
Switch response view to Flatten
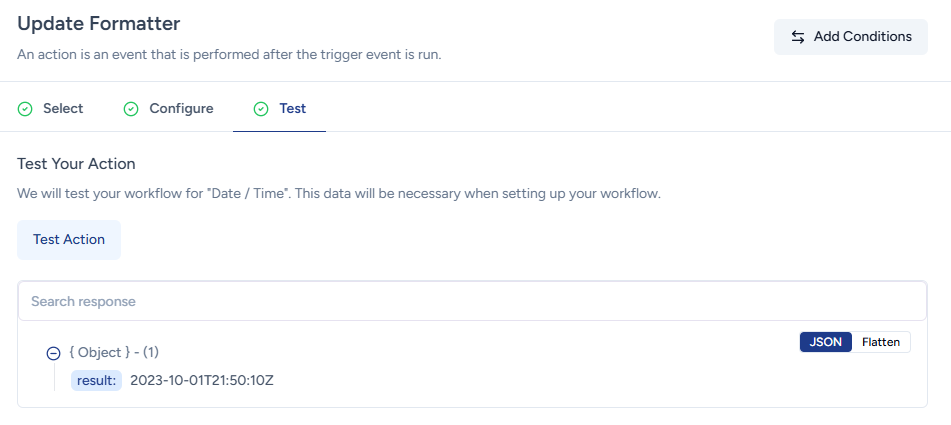[880, 342]
